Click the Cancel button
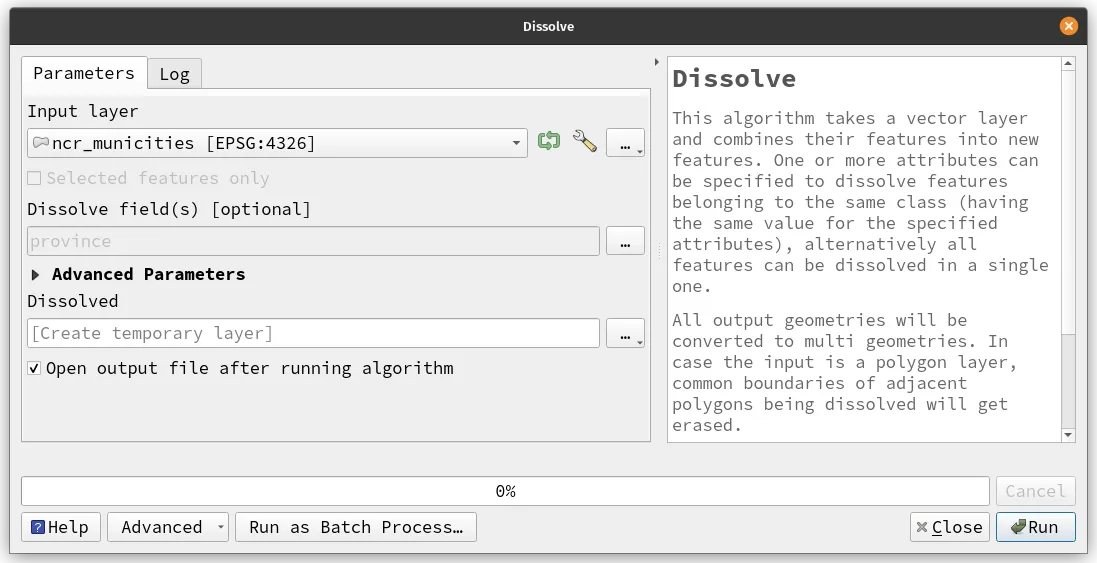 (1035, 491)
